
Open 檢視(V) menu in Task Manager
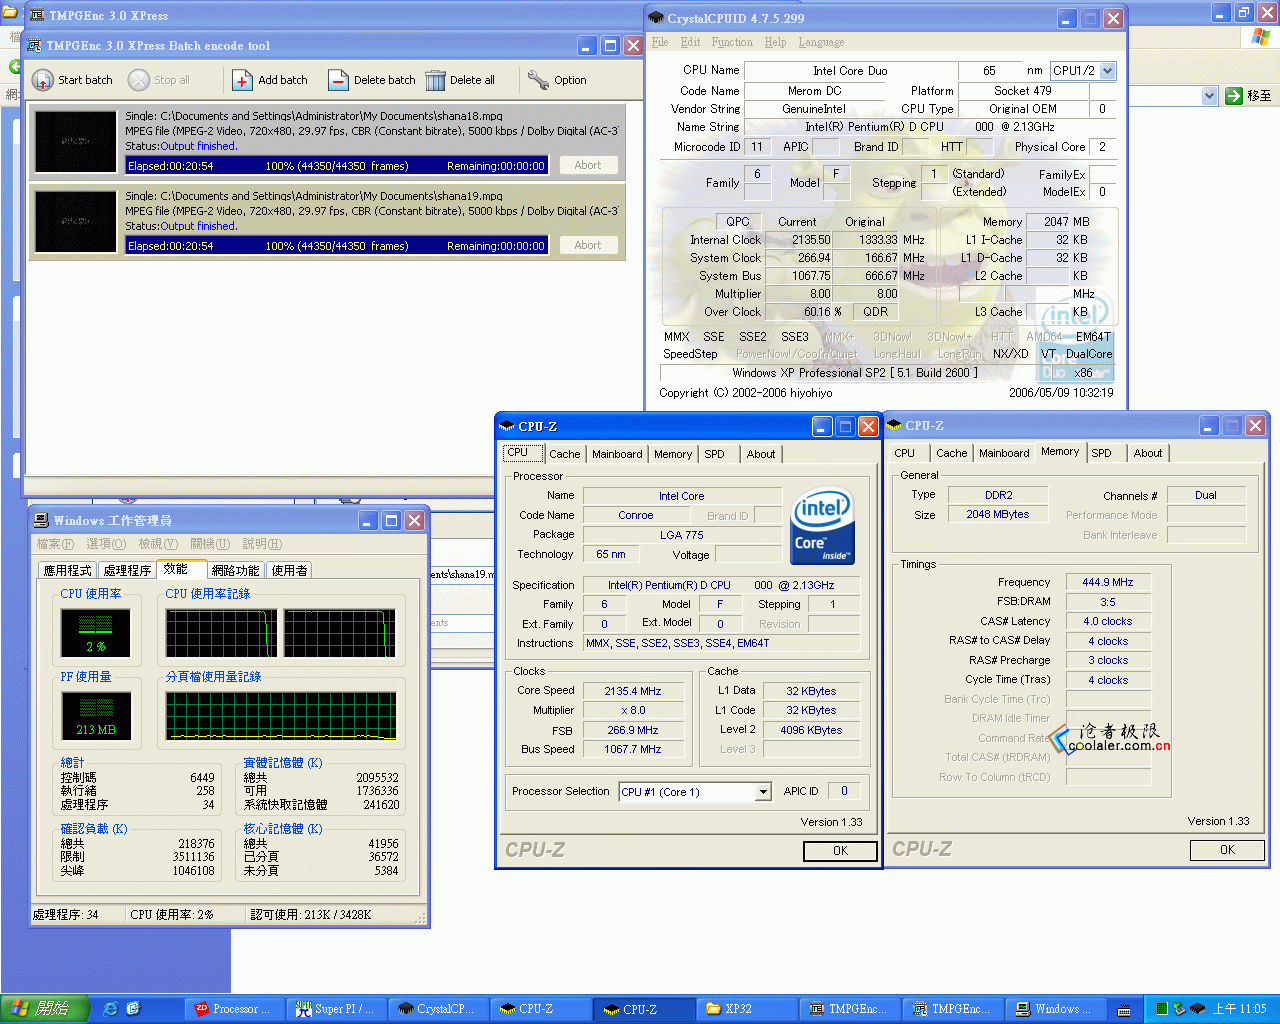click(158, 544)
